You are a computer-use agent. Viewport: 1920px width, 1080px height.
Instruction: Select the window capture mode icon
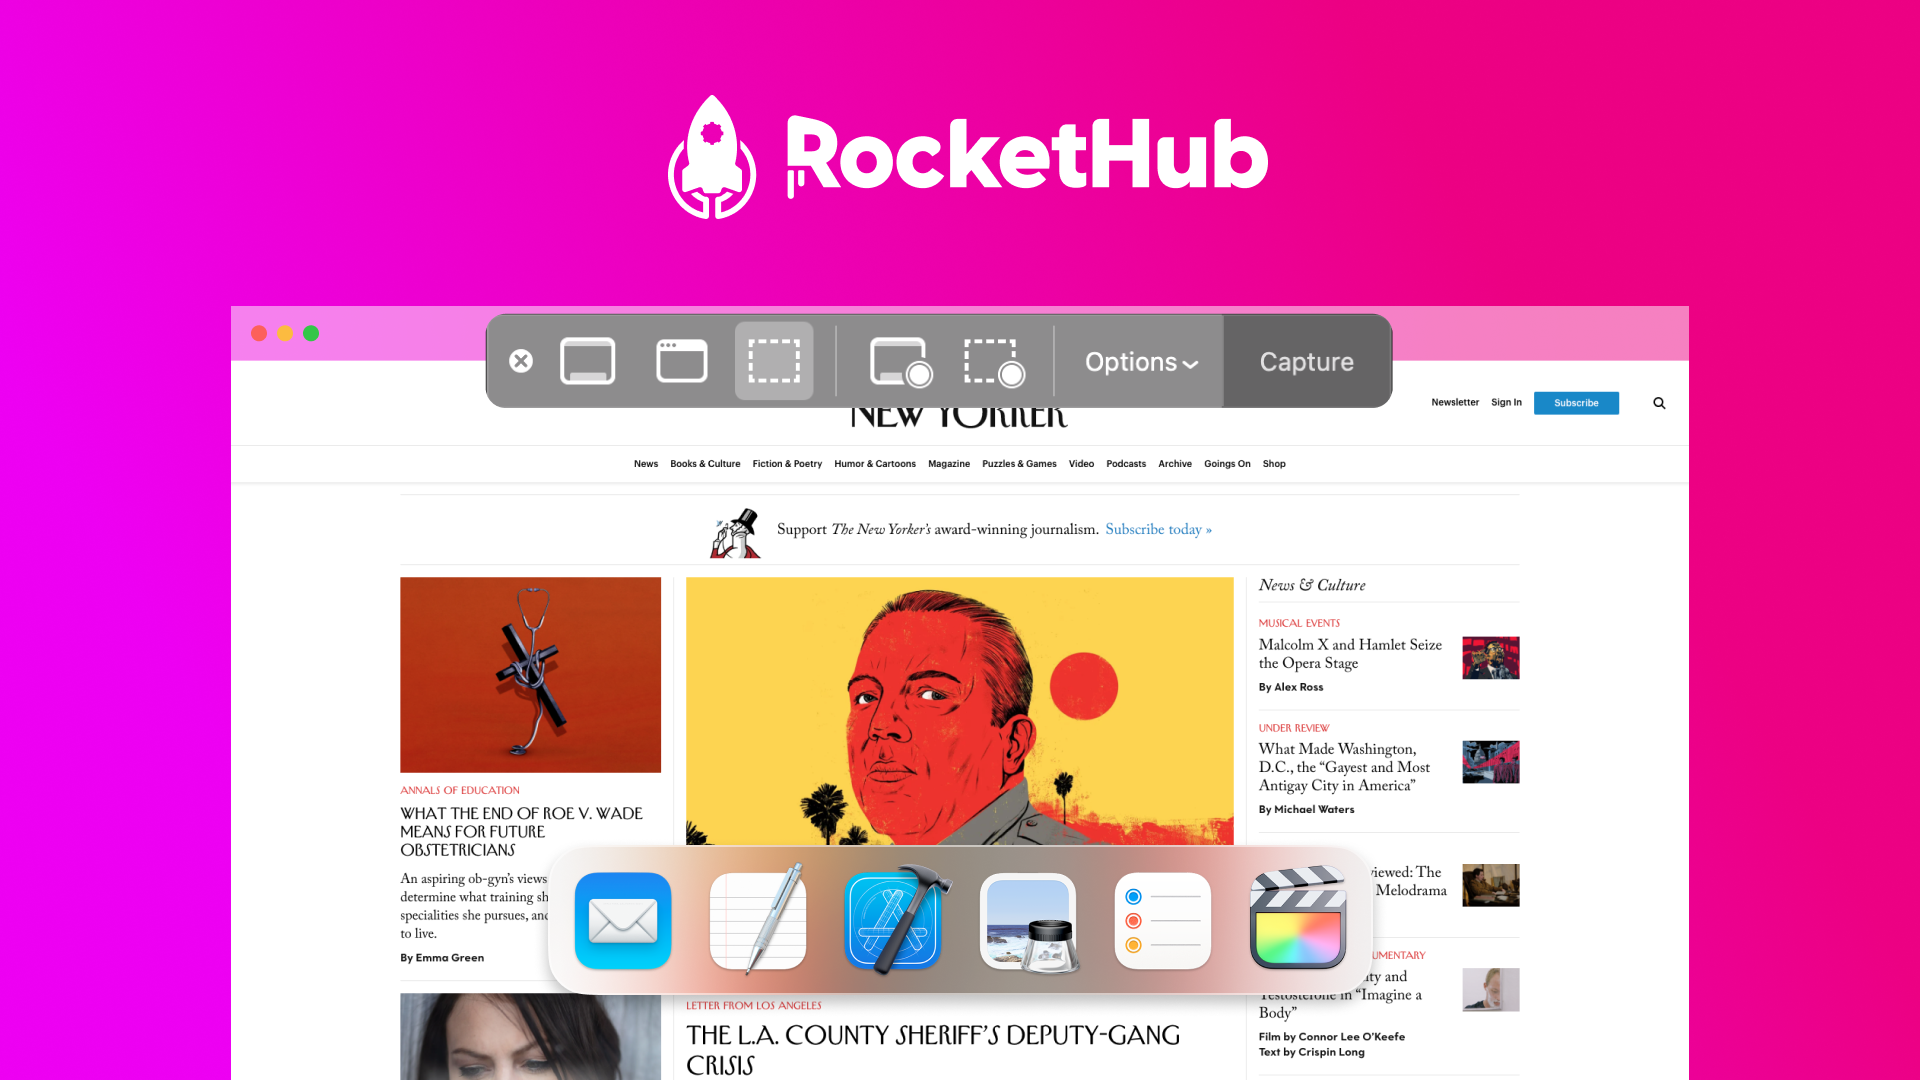click(680, 360)
